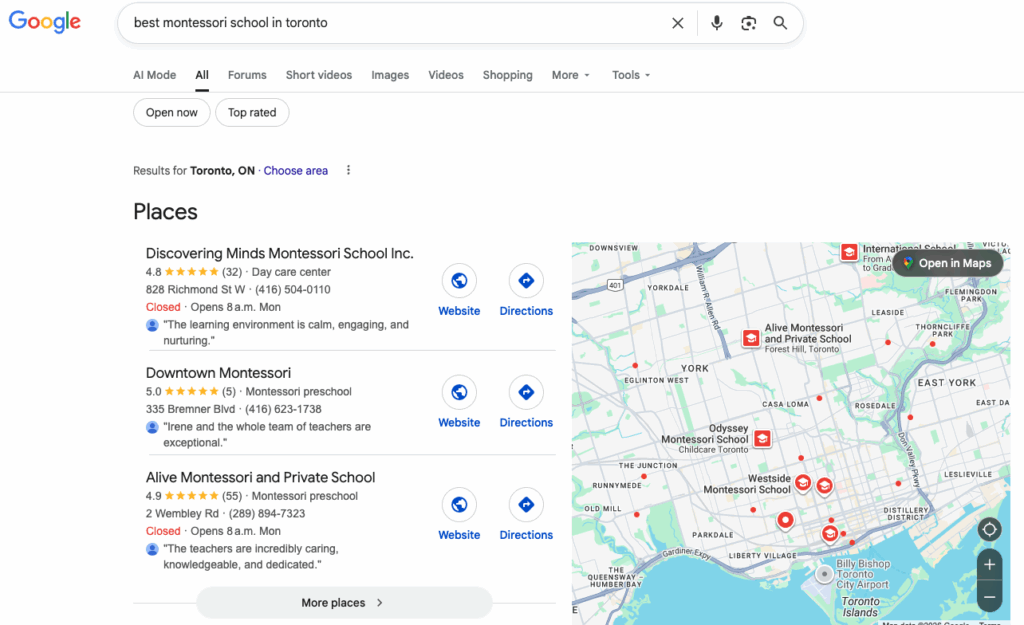Open Website icon for Discovering Minds Montessori

click(x=459, y=281)
